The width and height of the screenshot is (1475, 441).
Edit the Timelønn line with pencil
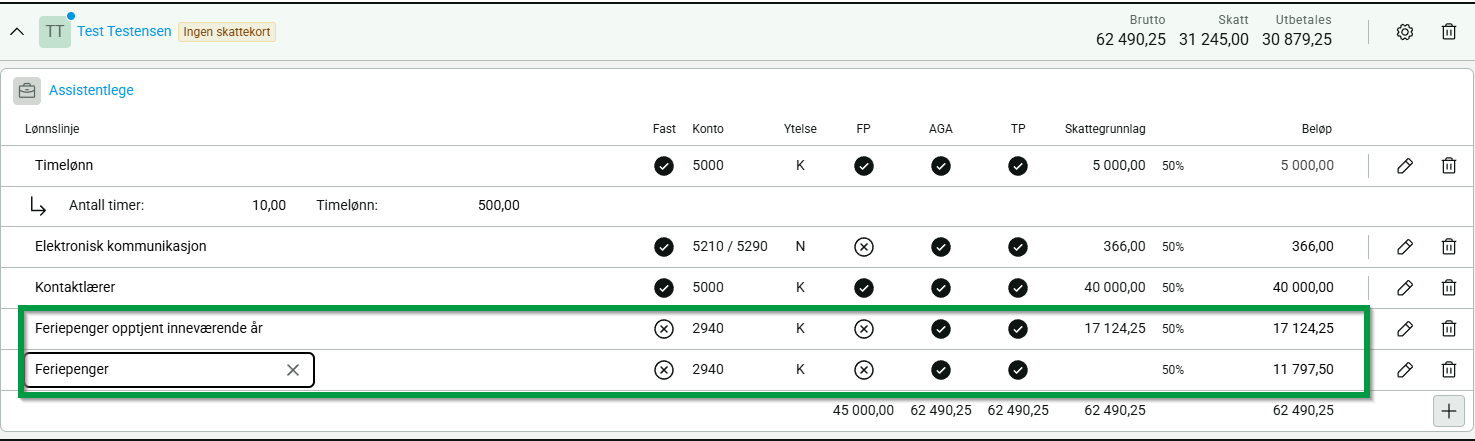point(1404,166)
